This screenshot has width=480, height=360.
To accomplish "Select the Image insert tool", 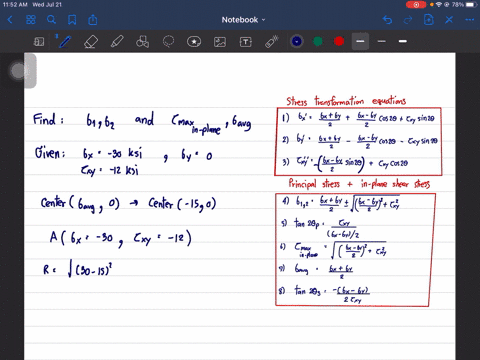I will 220,42.
